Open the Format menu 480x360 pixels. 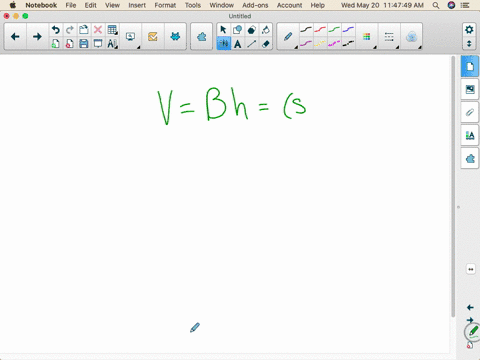165,5
